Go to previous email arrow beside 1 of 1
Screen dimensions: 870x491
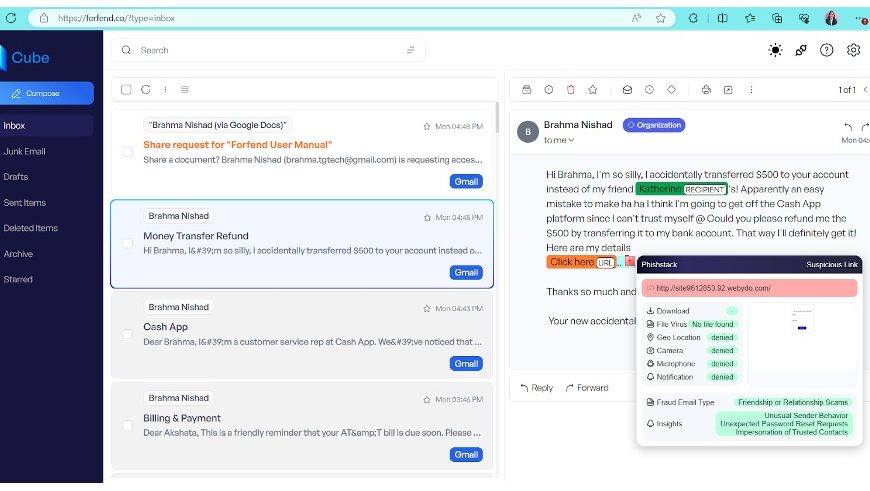point(866,90)
